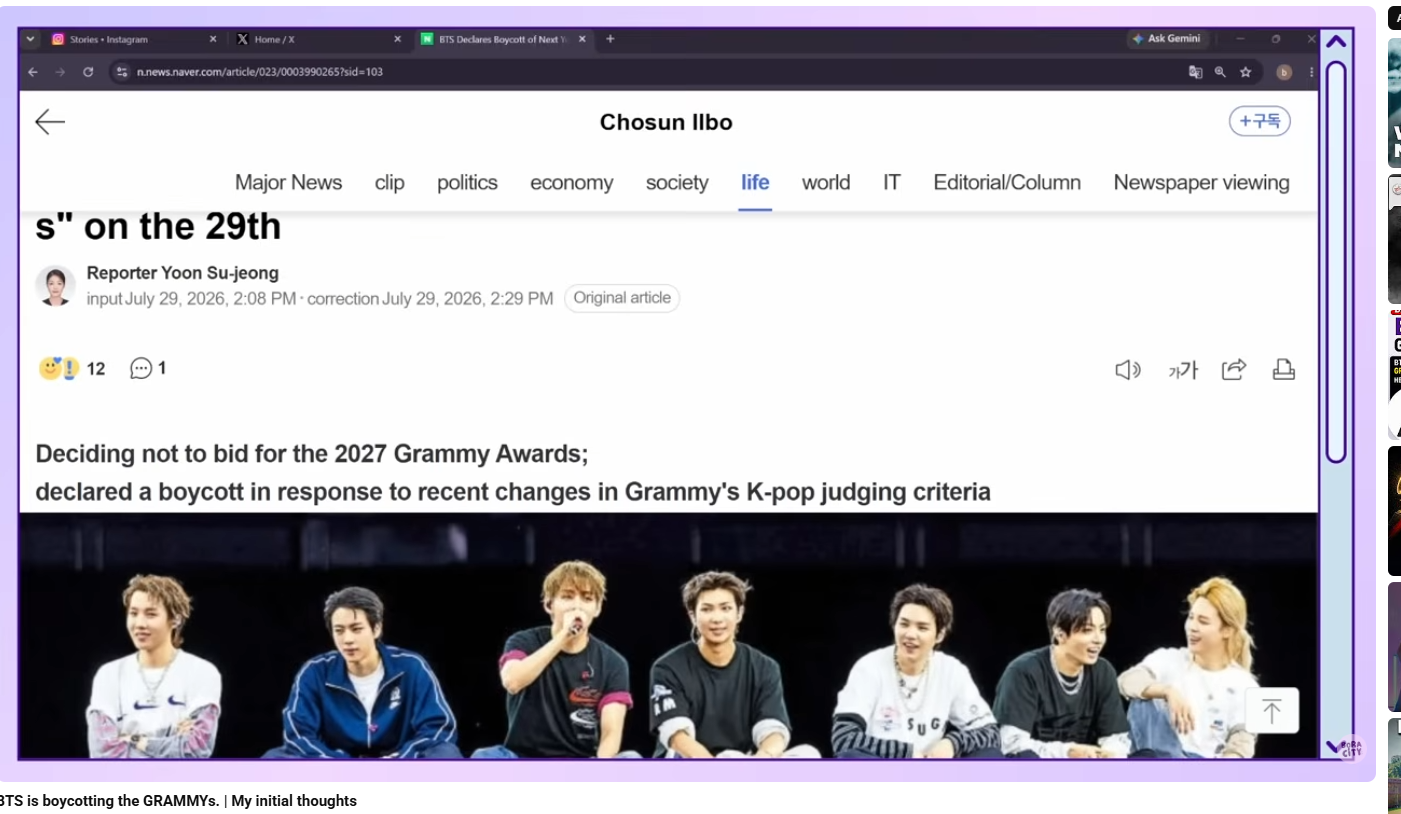
Task: Click the scrollbar down chevron
Action: tap(1334, 747)
